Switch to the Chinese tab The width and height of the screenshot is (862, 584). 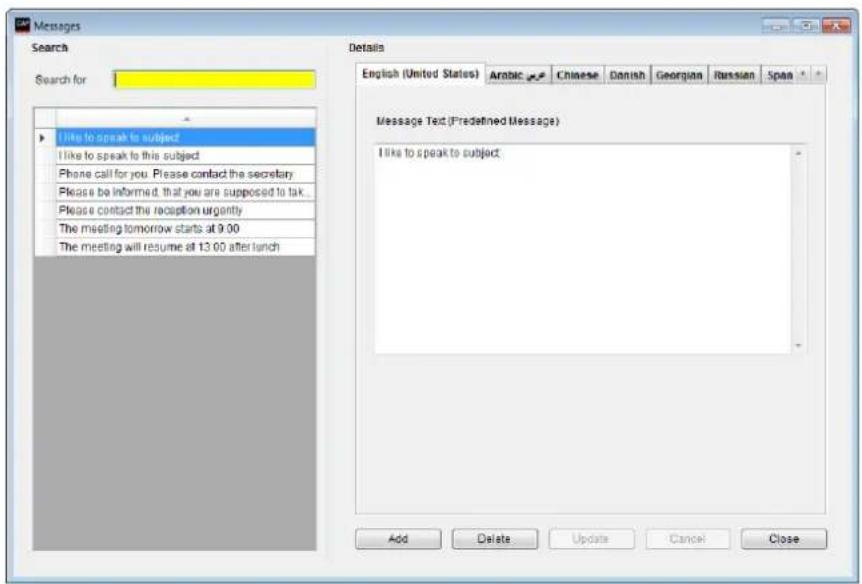pyautogui.click(x=577, y=75)
